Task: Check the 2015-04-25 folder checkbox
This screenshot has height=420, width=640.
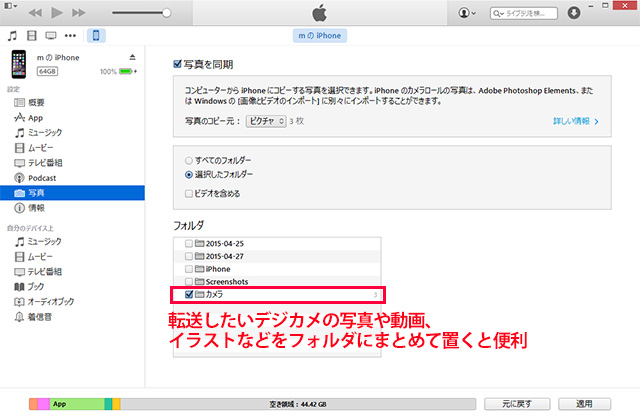Action: click(189, 244)
